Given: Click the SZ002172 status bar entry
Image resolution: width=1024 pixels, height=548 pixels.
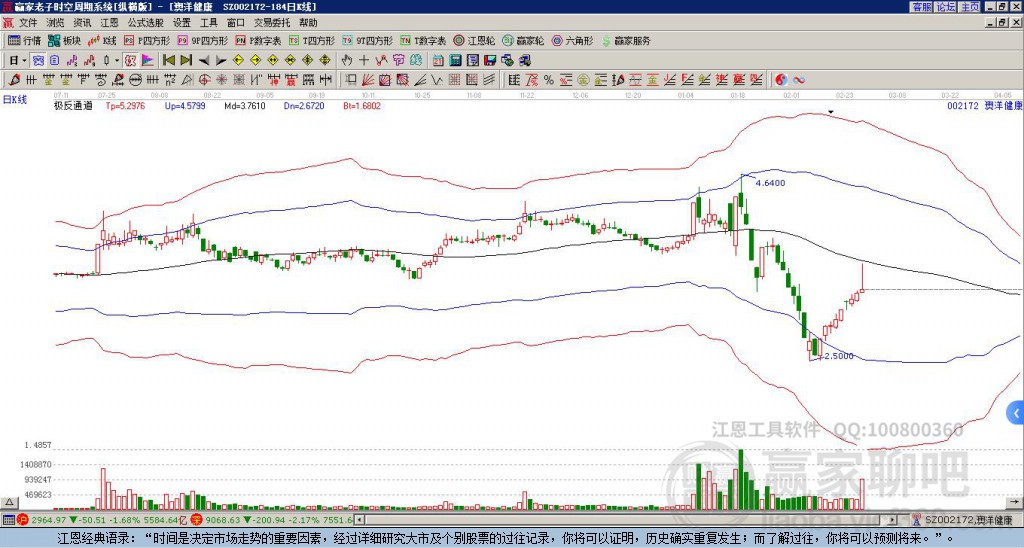Looking at the screenshot, I should tap(967, 520).
